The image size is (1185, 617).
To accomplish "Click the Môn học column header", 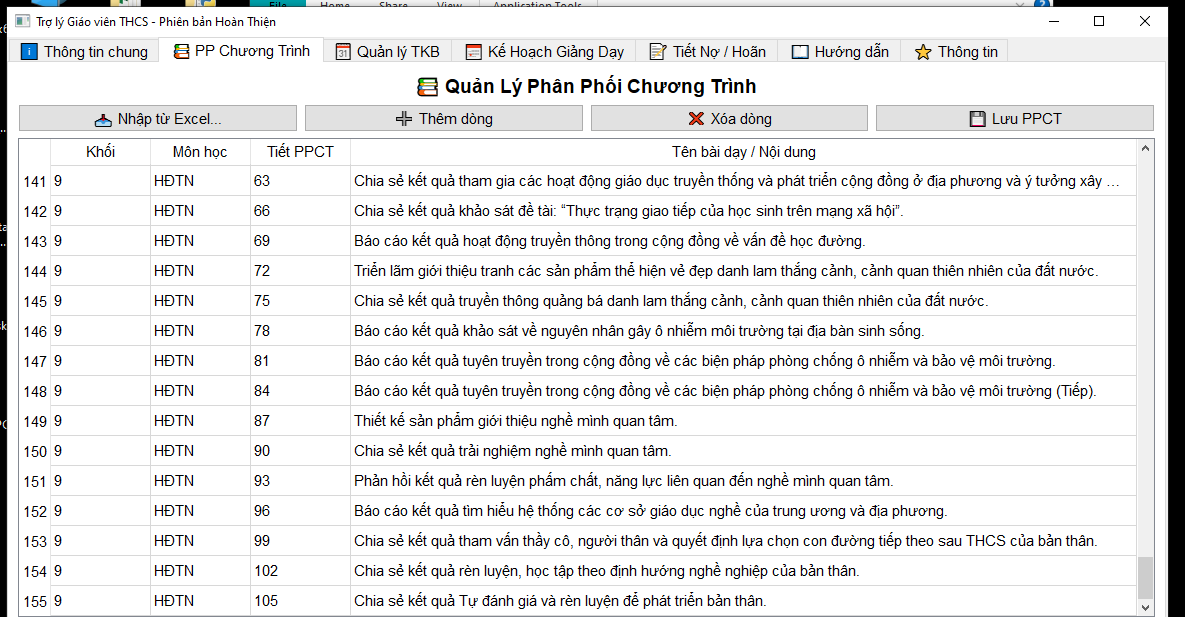I will (x=200, y=152).
